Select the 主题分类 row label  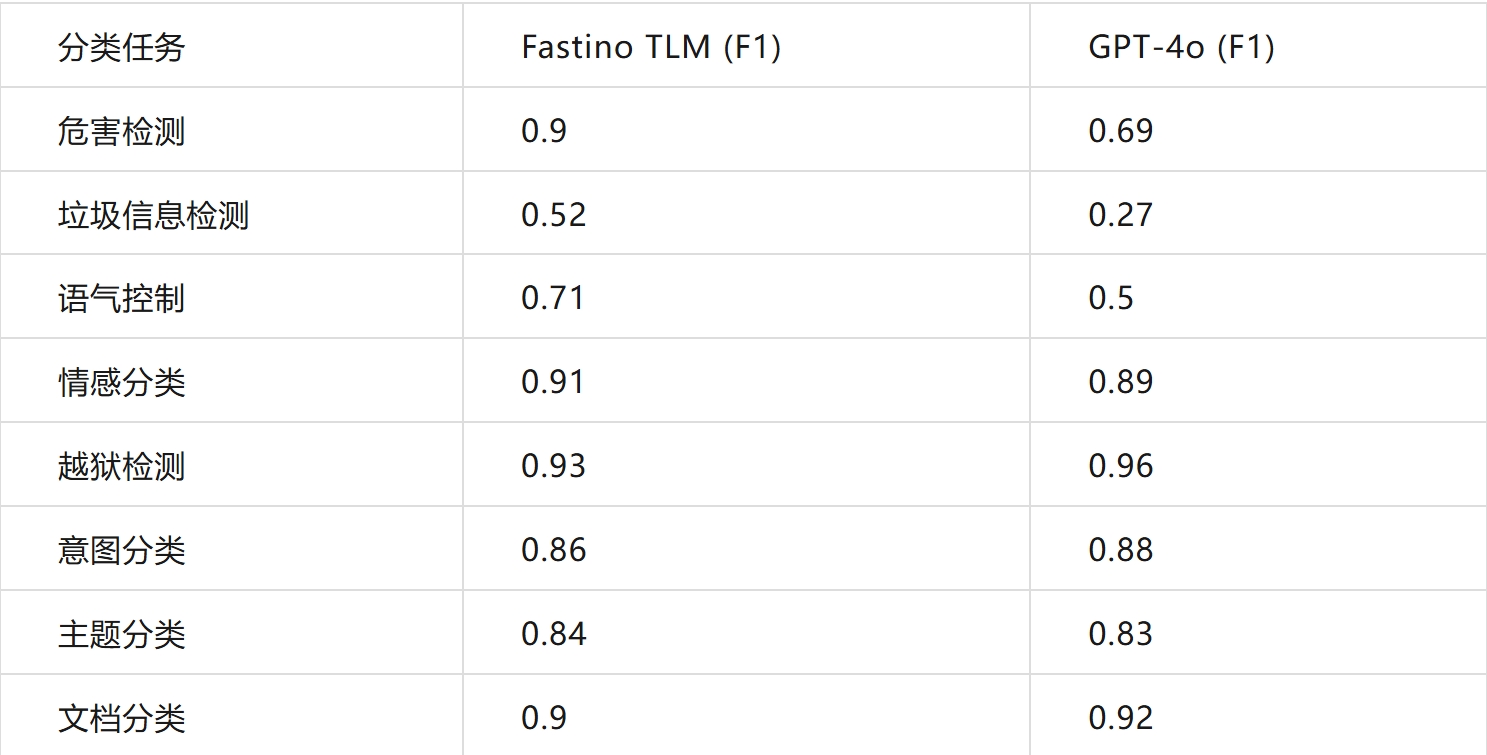(121, 634)
